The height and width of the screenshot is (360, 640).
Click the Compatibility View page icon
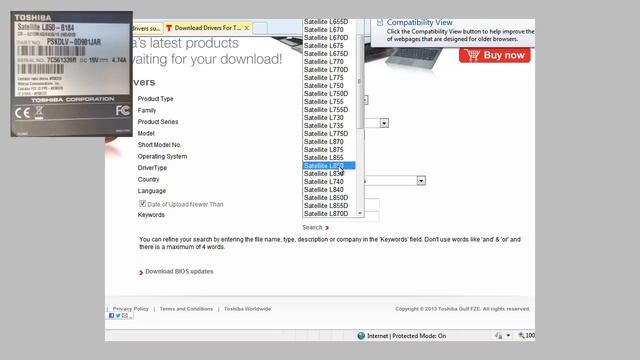pyautogui.click(x=380, y=22)
